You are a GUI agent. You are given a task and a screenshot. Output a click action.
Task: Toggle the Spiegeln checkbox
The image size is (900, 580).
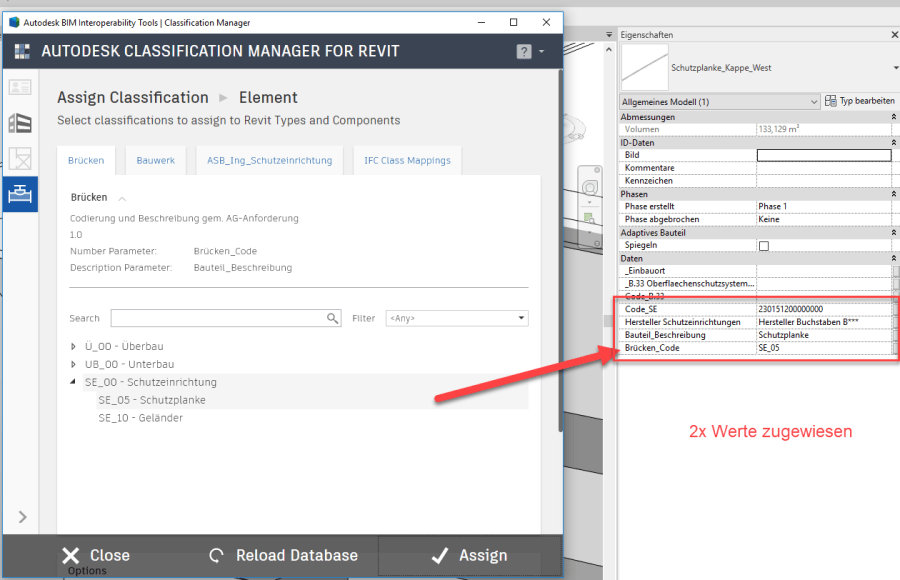click(764, 246)
